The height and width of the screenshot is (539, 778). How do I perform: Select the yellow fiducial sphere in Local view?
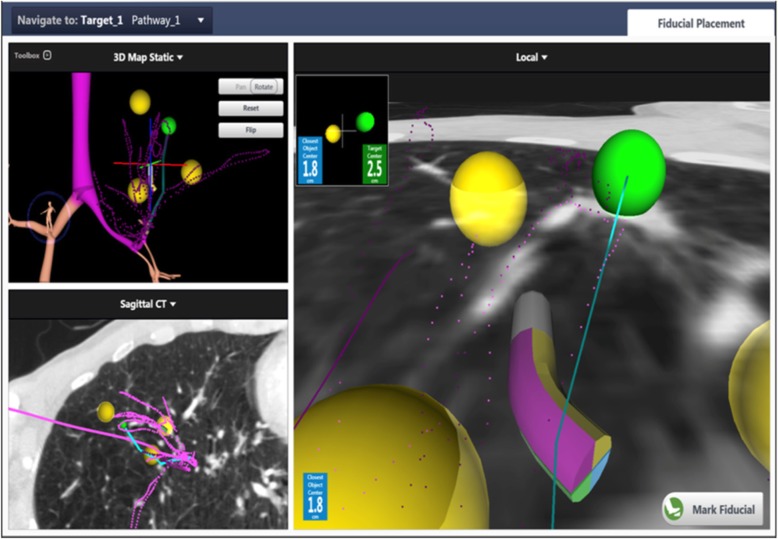coord(488,197)
